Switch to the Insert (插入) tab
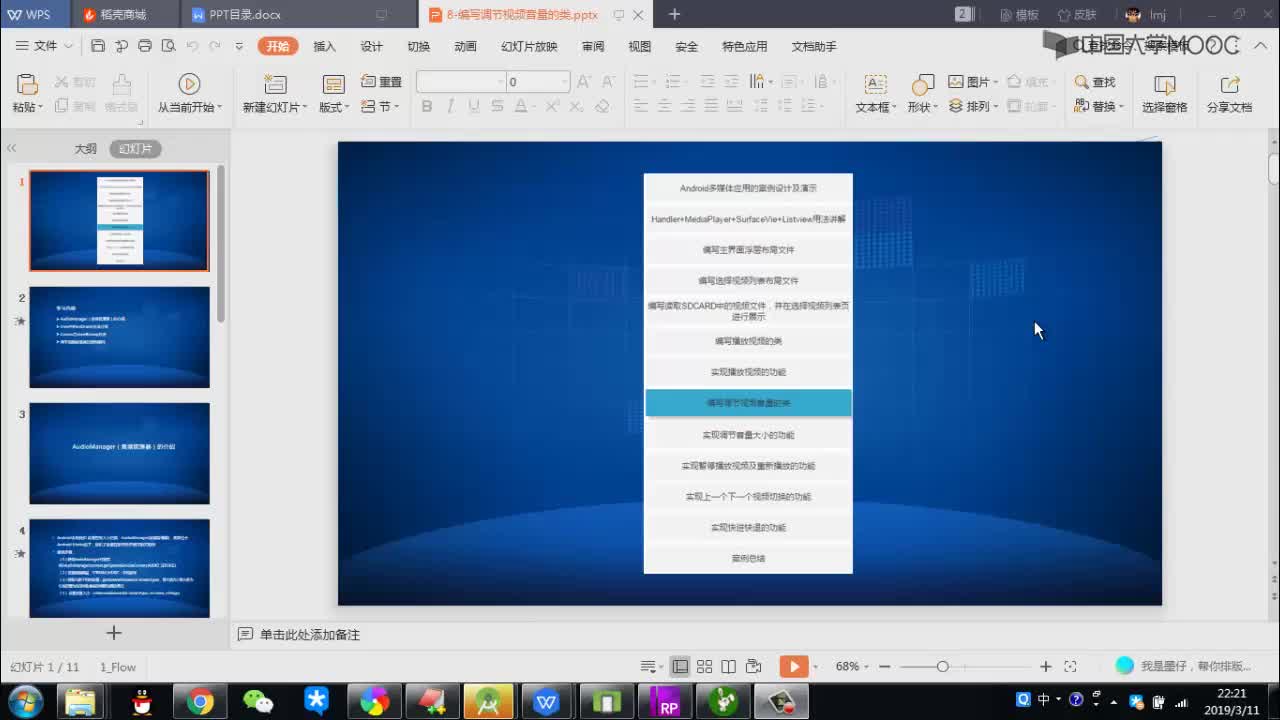 [325, 46]
